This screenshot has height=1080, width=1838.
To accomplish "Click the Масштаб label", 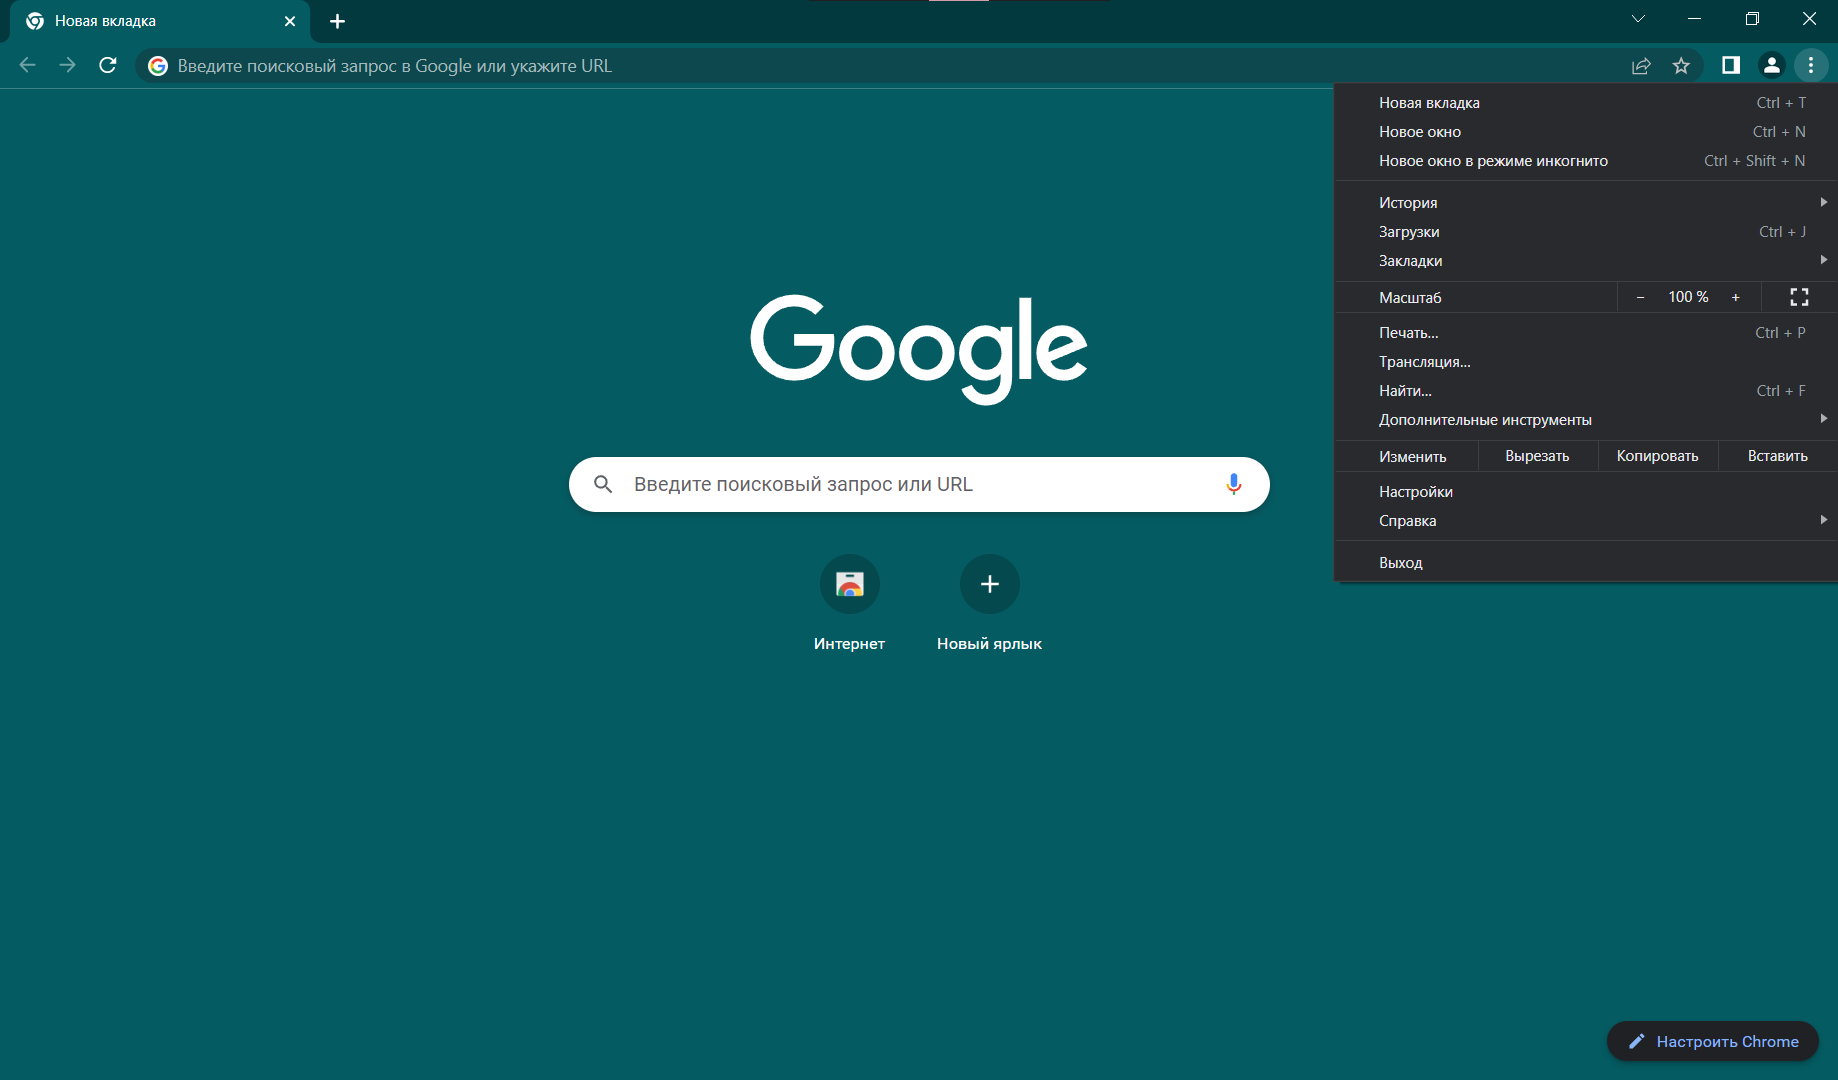I will [x=1410, y=298].
